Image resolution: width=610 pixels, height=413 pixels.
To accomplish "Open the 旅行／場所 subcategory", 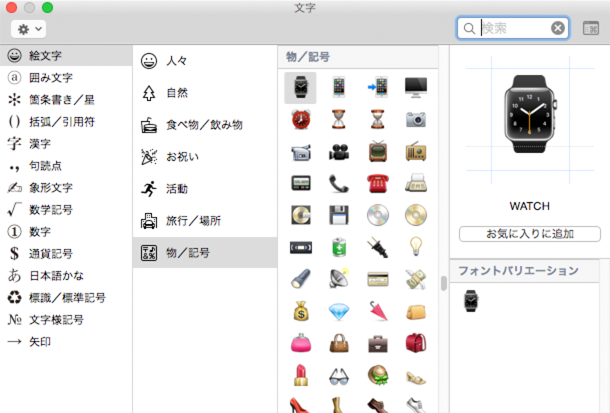I will click(205, 221).
